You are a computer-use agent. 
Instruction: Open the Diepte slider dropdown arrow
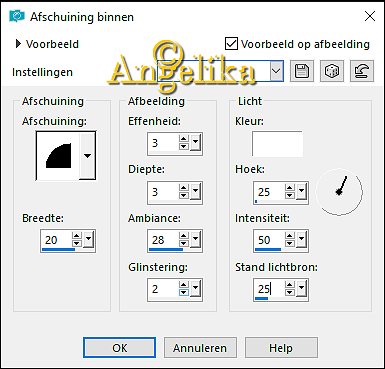[x=196, y=192]
